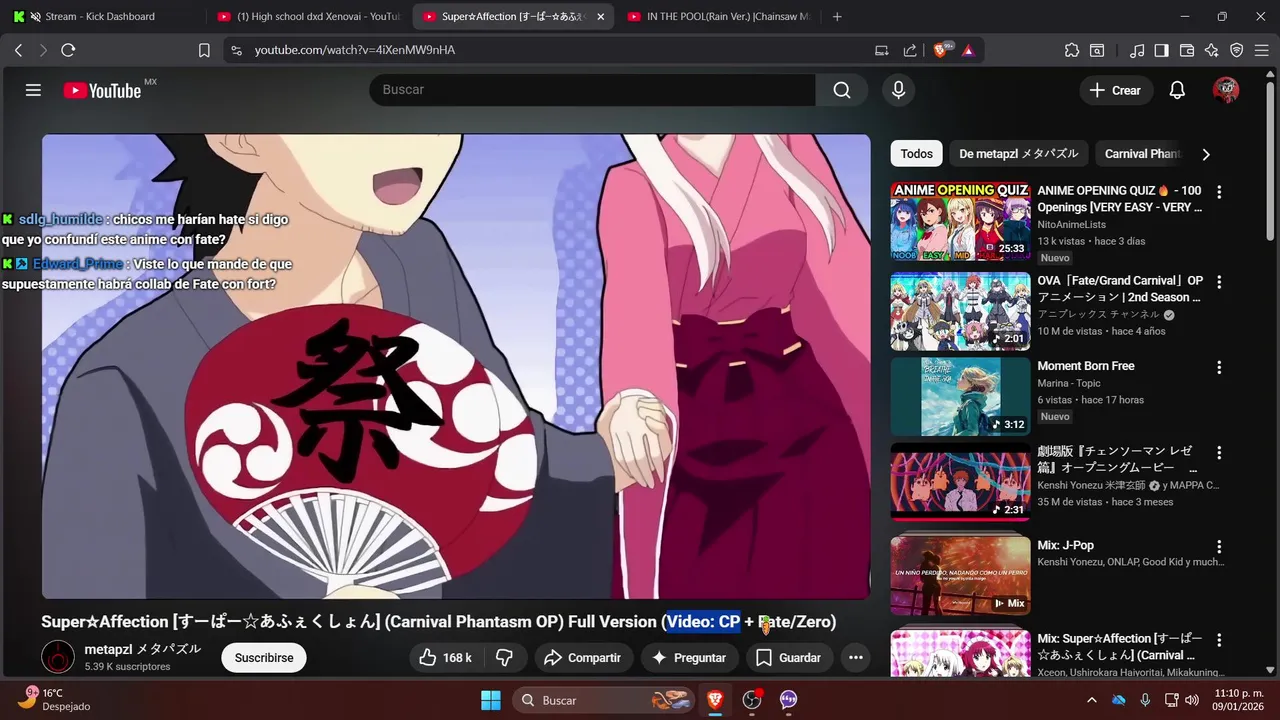Save video with Guardar button
The width and height of the screenshot is (1280, 720).
click(789, 657)
